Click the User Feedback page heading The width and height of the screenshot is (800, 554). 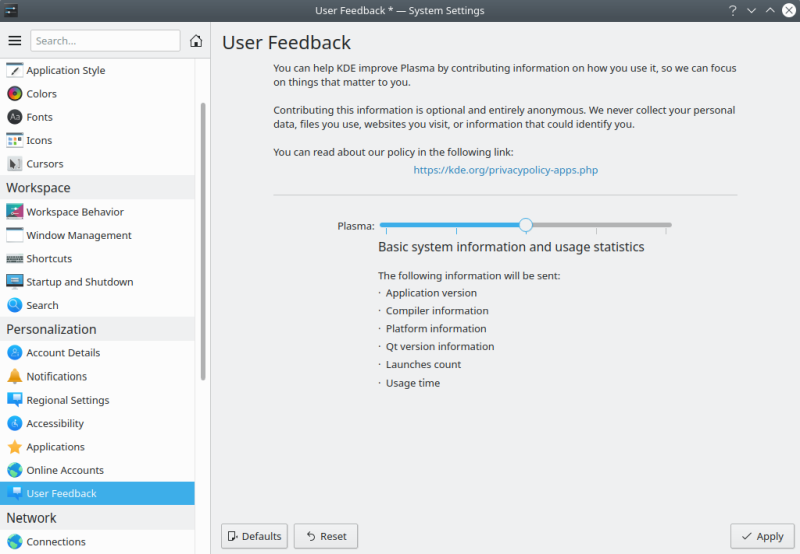(286, 43)
